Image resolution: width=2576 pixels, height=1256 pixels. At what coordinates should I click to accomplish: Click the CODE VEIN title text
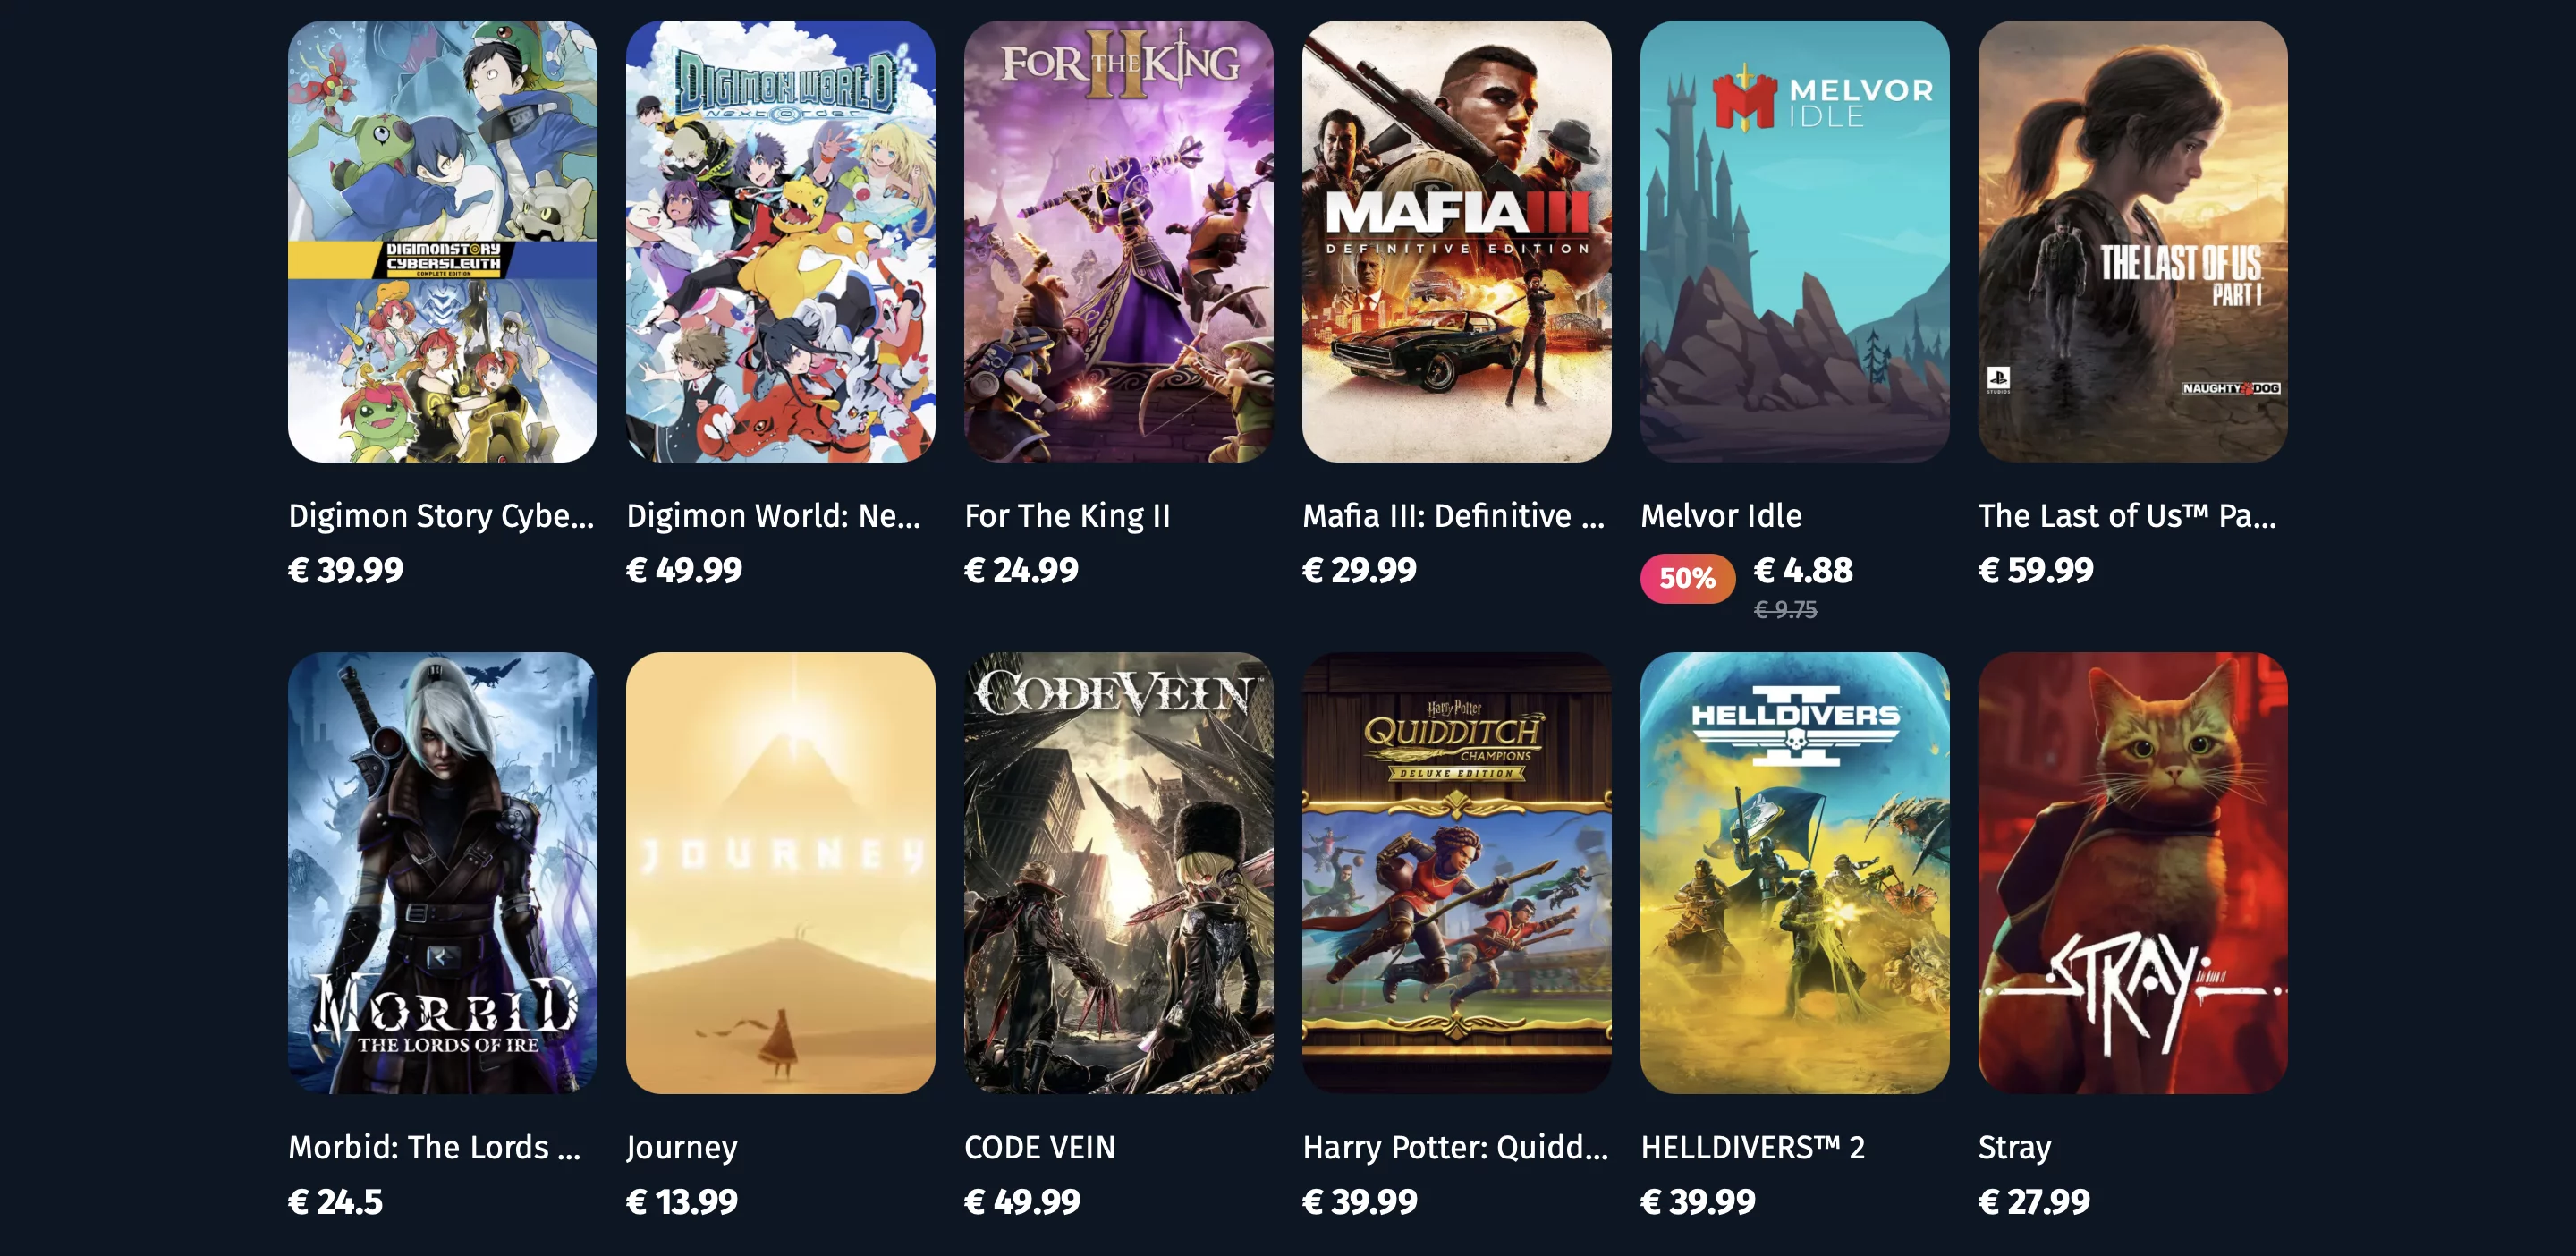coord(1040,1147)
